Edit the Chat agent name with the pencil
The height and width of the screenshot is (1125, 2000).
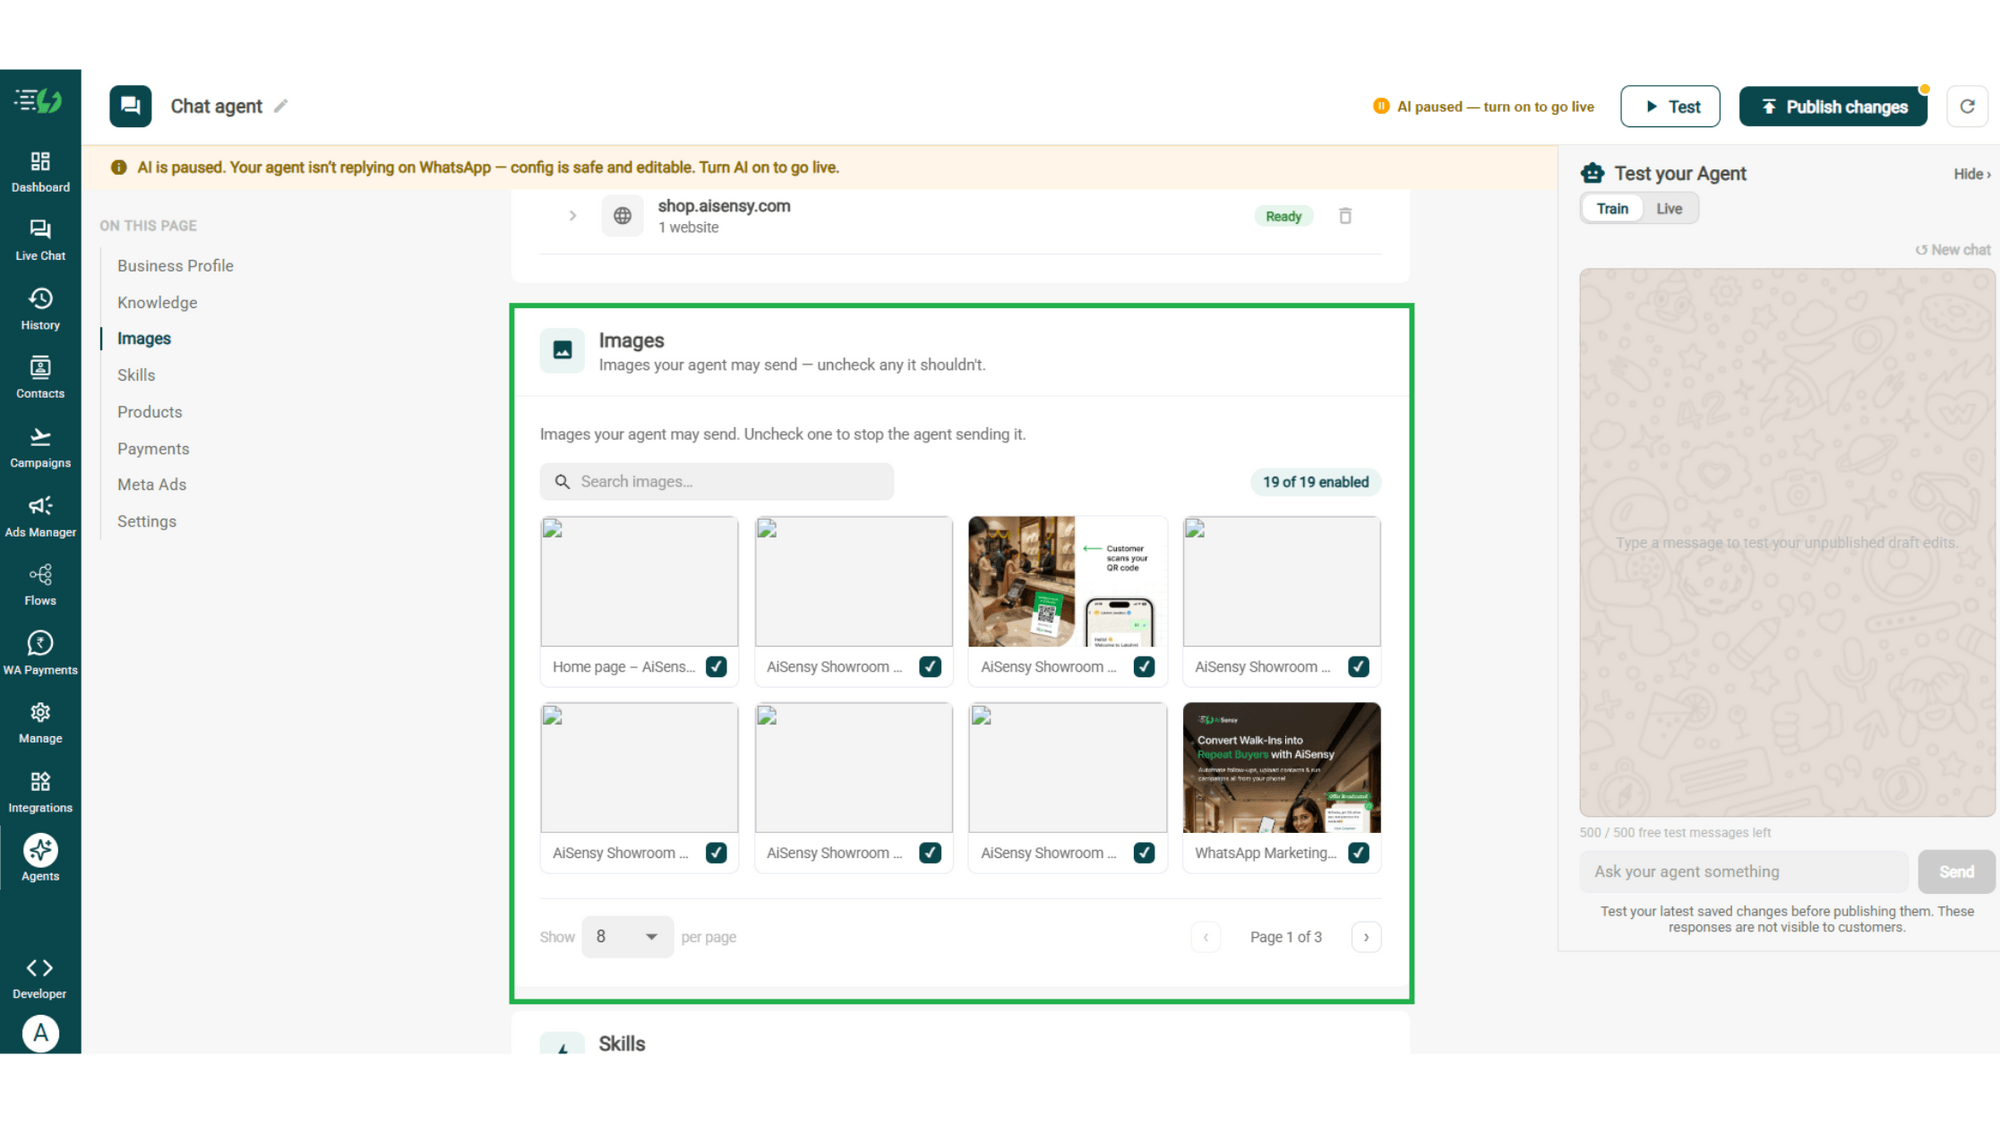pos(281,106)
